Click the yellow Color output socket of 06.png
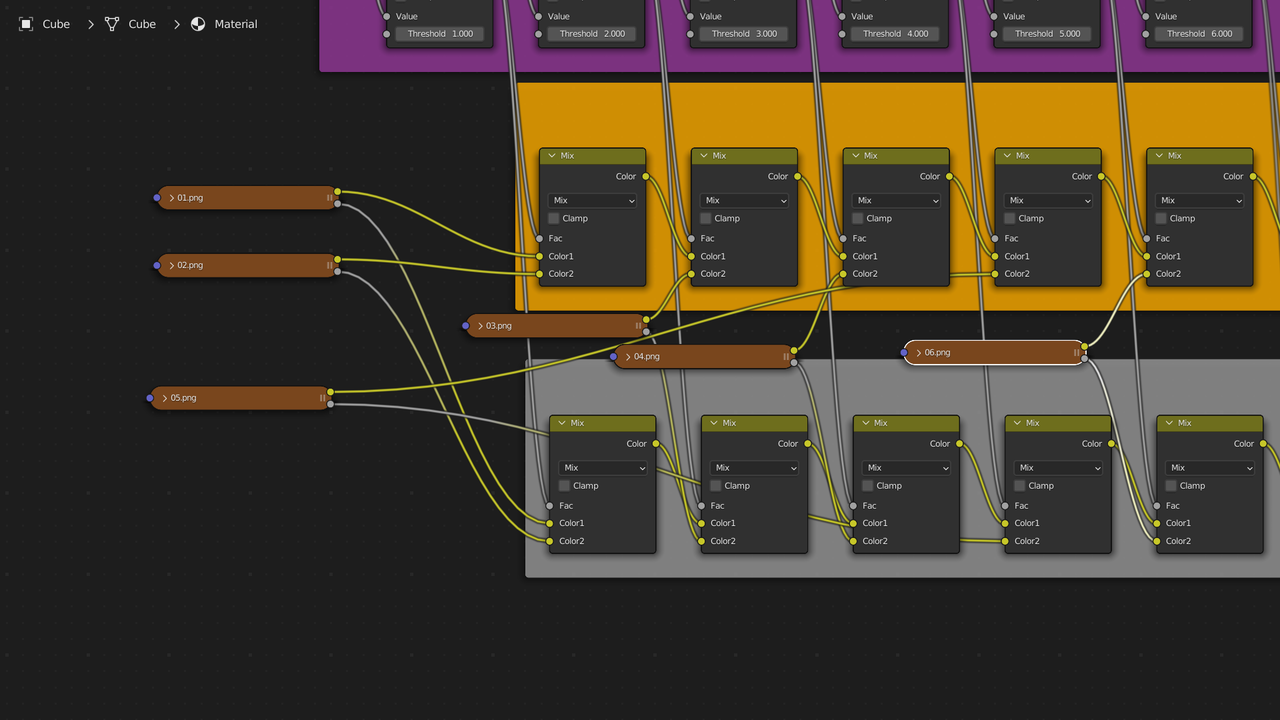The width and height of the screenshot is (1280, 720). pyautogui.click(x=1085, y=346)
